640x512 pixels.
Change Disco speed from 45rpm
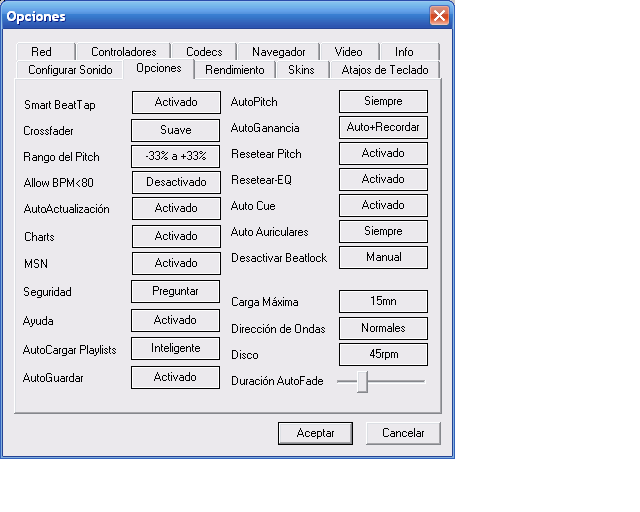pyautogui.click(x=383, y=355)
